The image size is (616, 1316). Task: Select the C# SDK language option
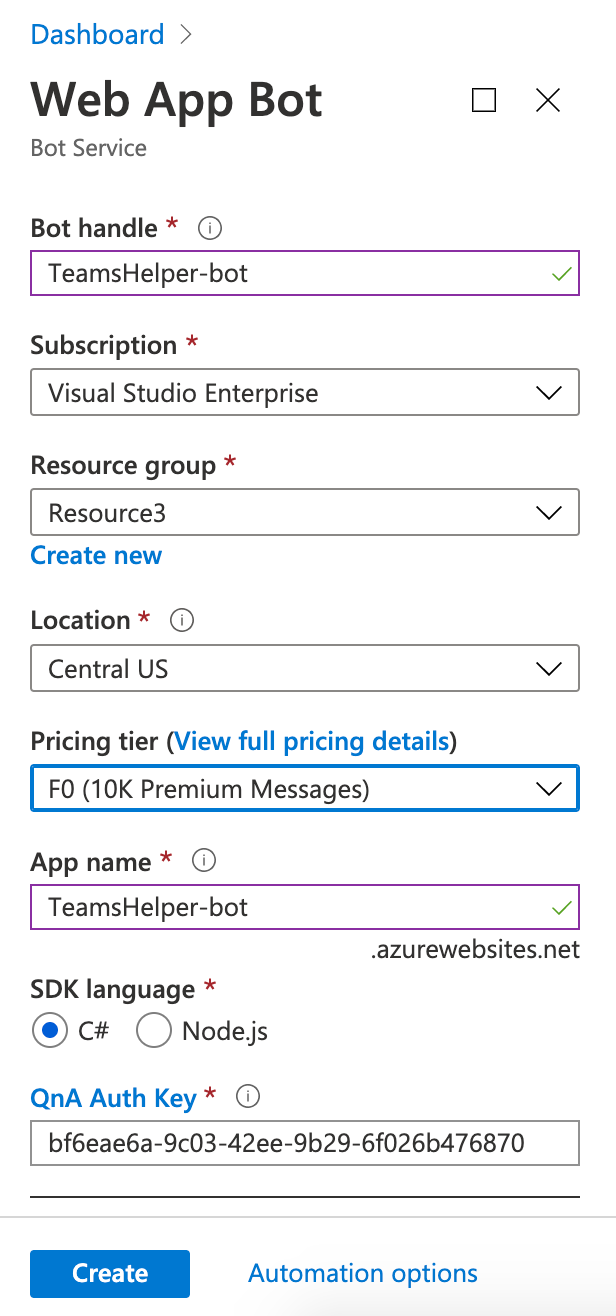pyautogui.click(x=49, y=1030)
